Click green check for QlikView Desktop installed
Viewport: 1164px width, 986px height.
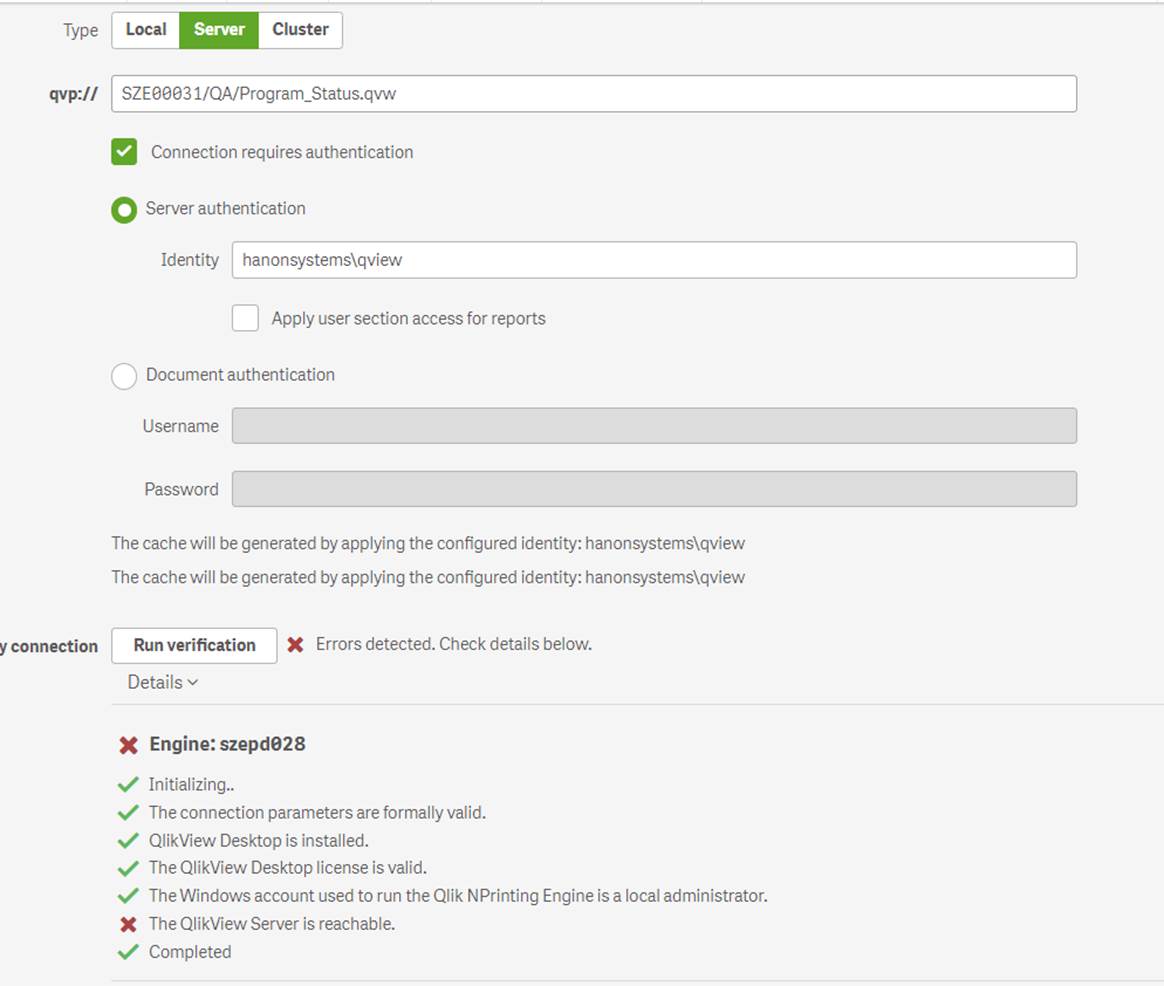tap(127, 841)
